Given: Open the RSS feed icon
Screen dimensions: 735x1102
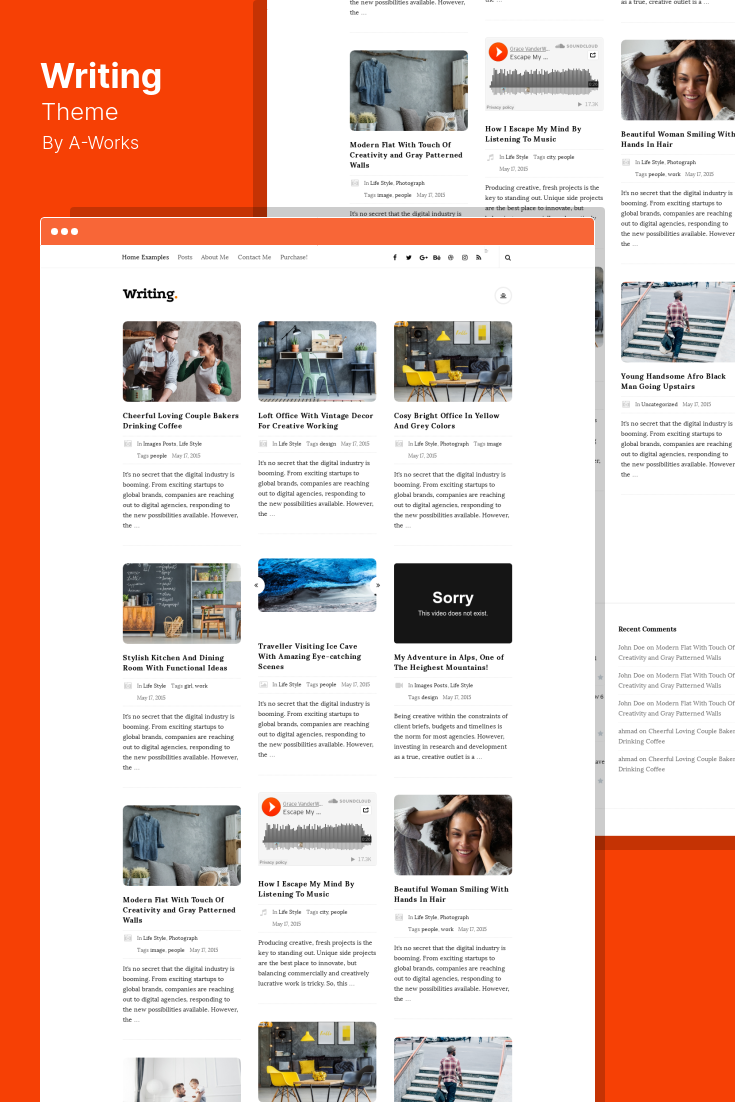Looking at the screenshot, I should [479, 258].
